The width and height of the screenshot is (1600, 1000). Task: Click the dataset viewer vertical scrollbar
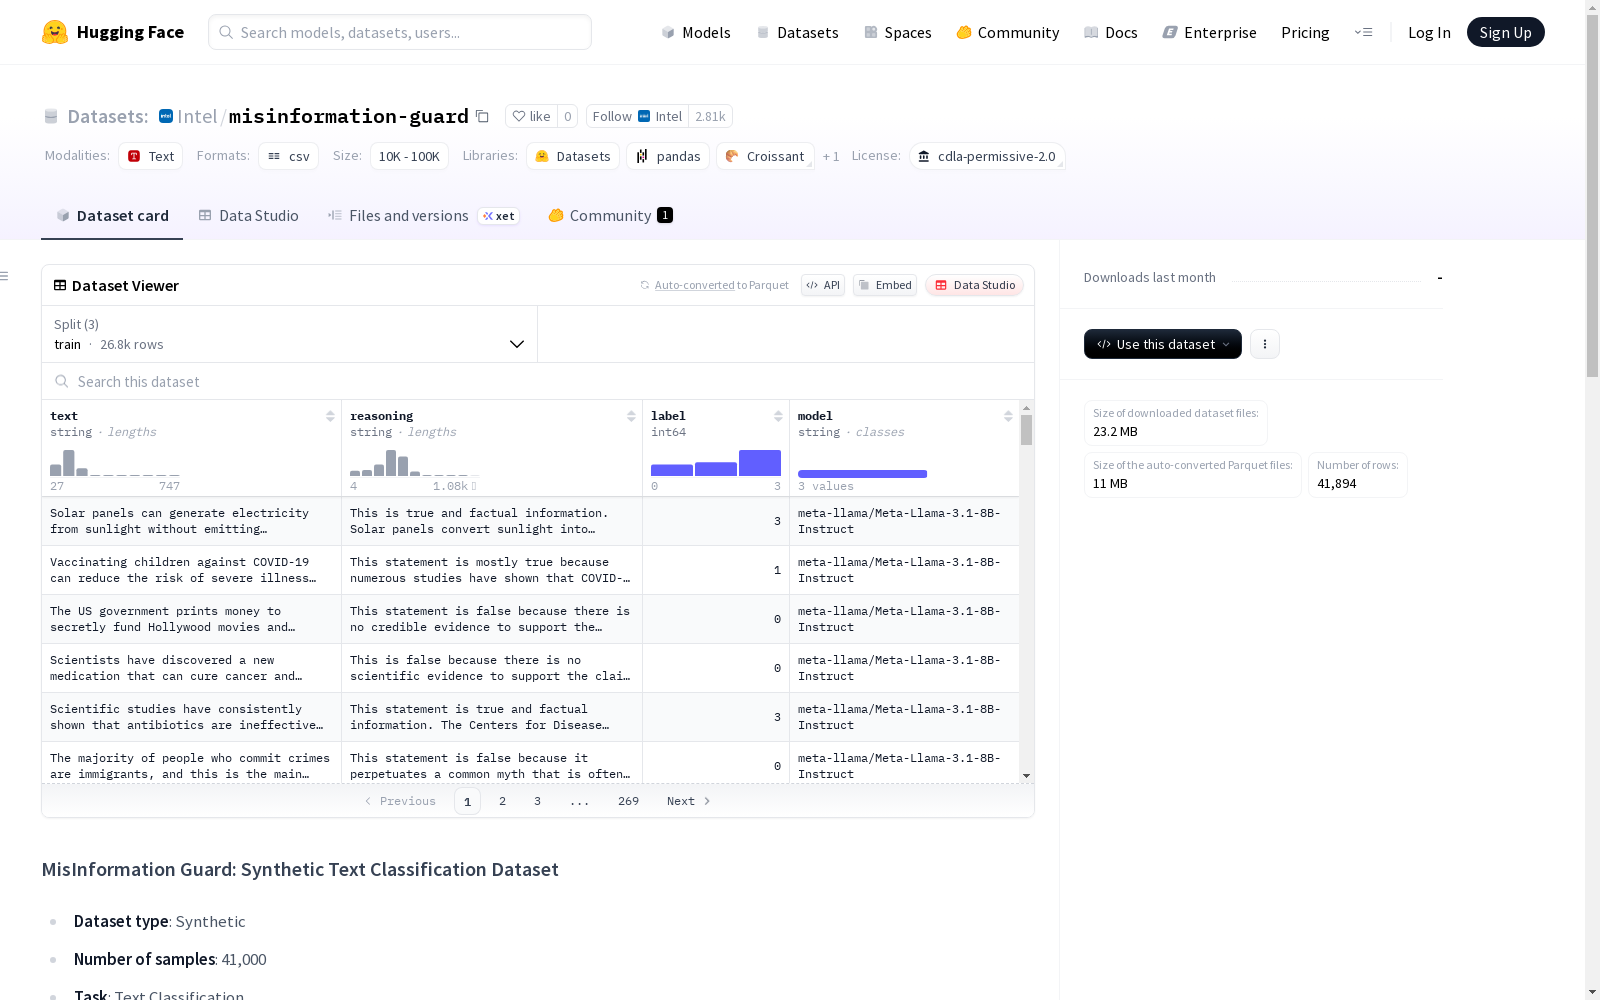pos(1026,430)
